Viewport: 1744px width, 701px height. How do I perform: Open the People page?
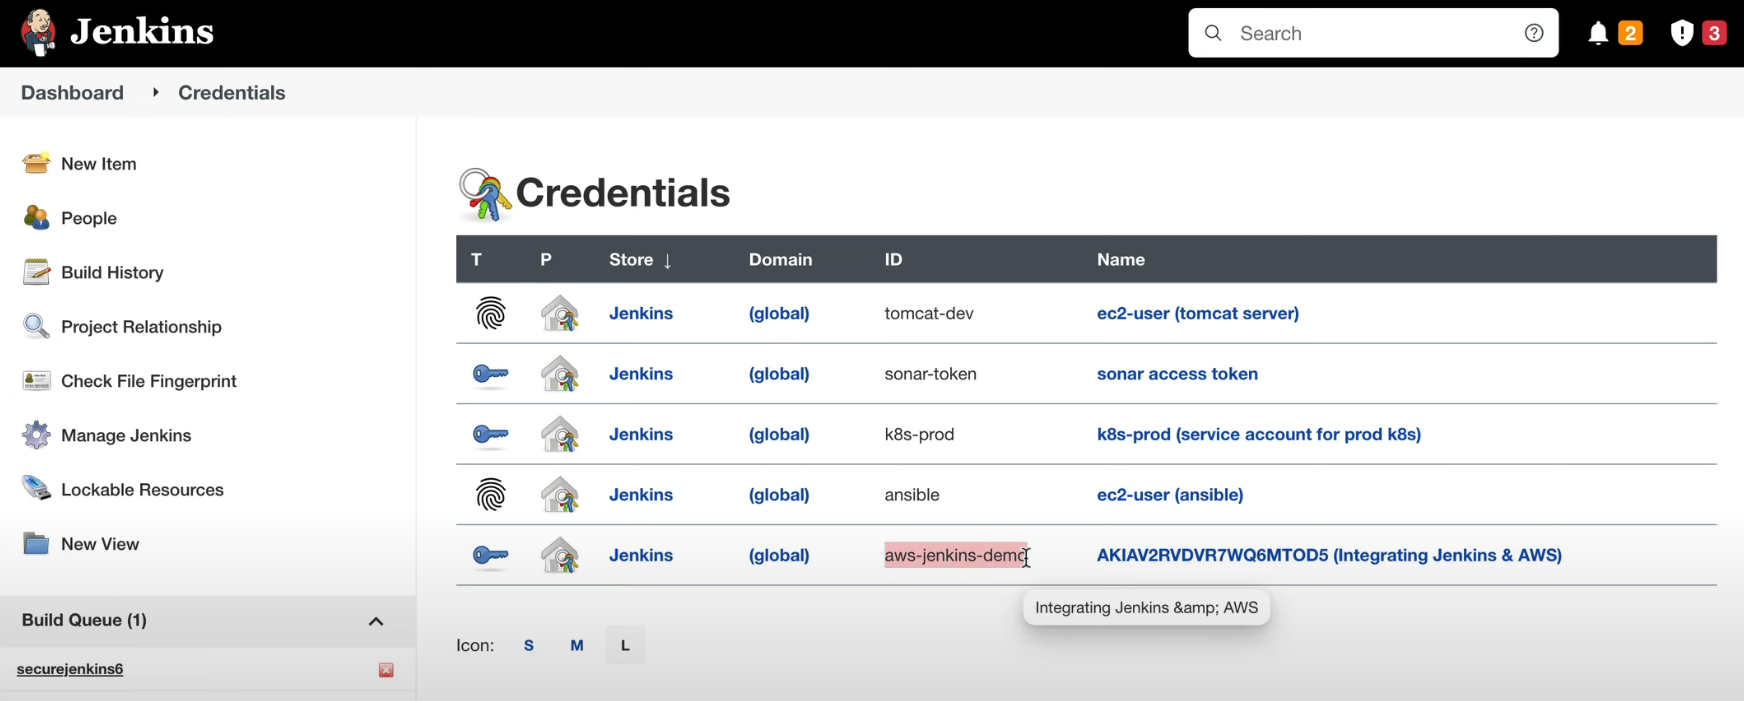89,218
